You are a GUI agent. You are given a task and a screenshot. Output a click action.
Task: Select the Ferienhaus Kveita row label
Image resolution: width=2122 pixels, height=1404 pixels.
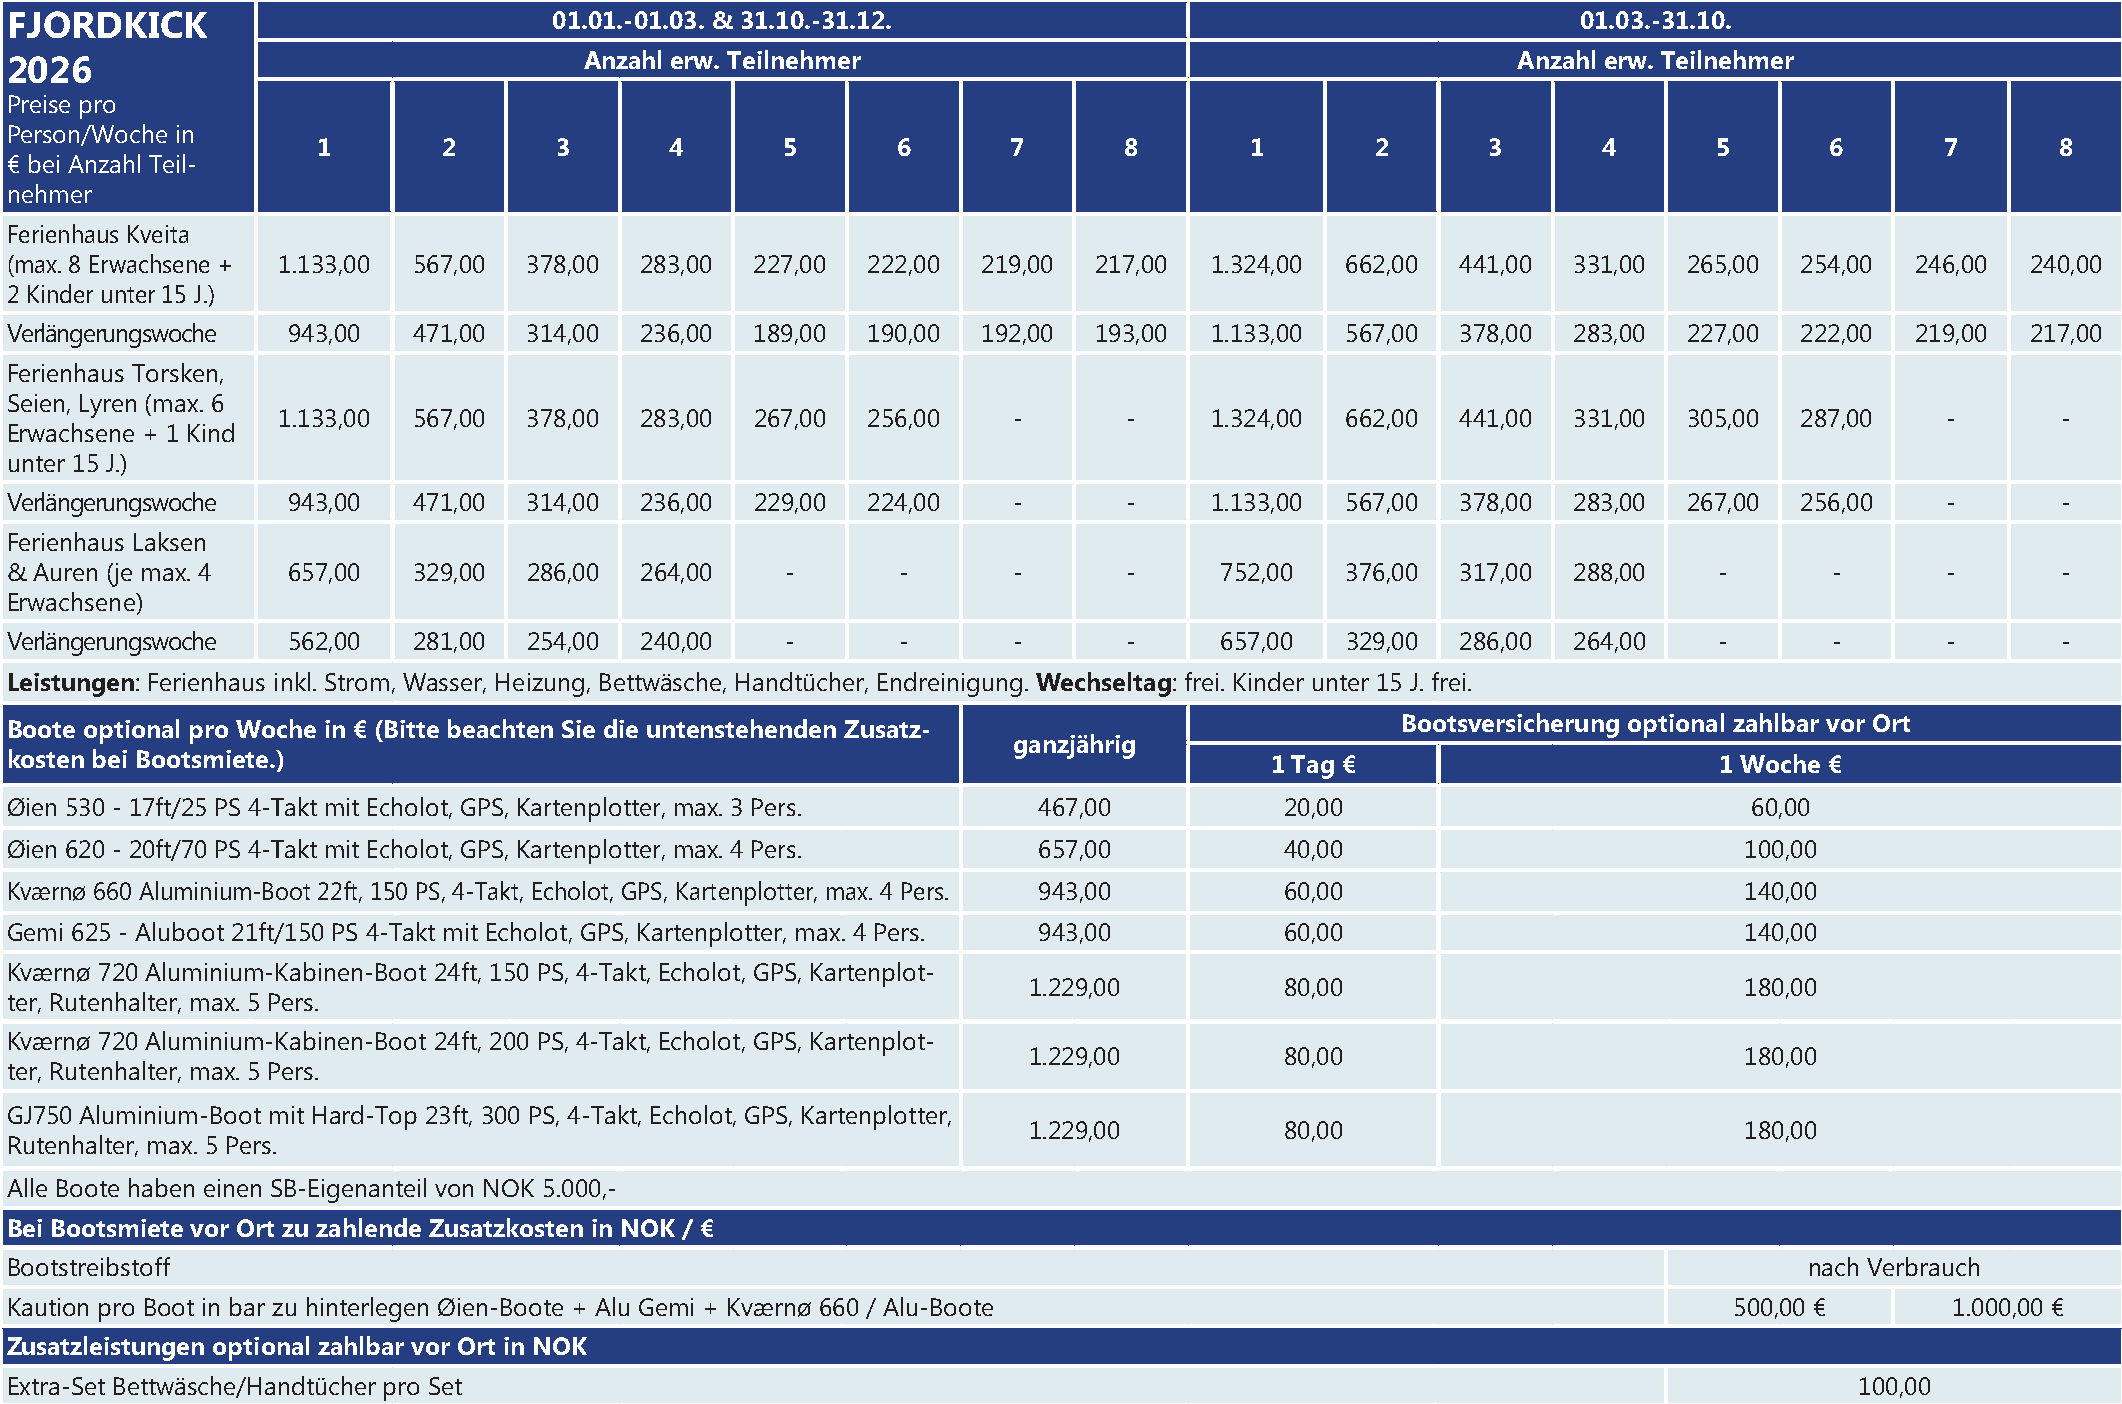click(x=118, y=264)
